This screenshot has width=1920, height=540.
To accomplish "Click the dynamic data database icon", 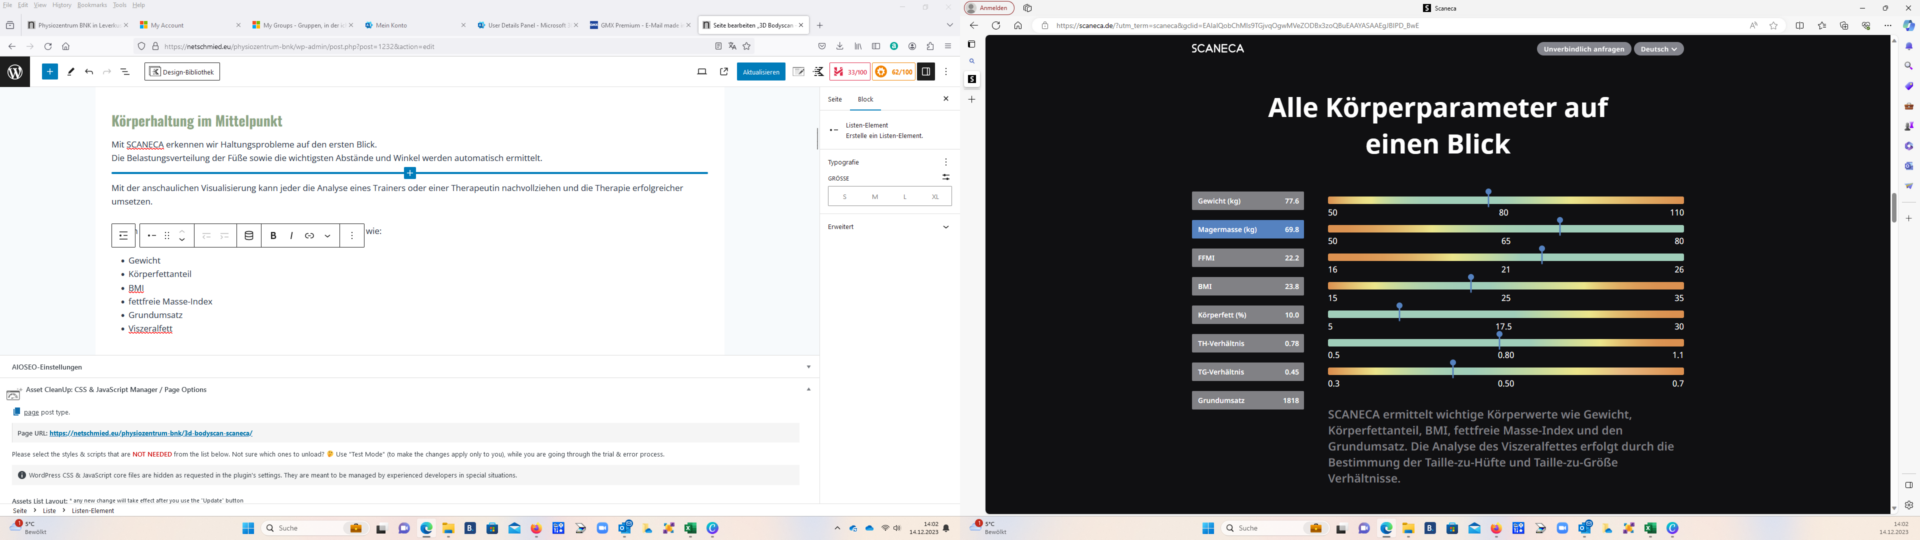I will coord(249,236).
